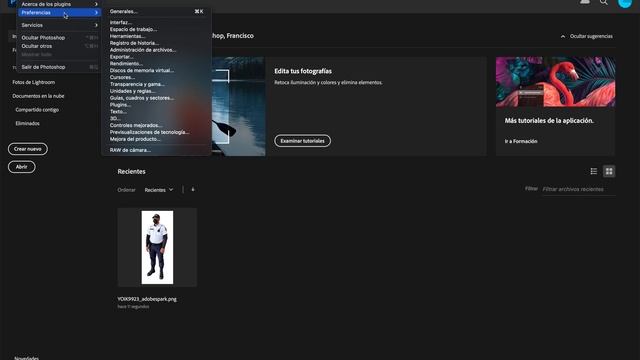Choose Salir de Photoshop
The image size is (640, 360).
59,67
